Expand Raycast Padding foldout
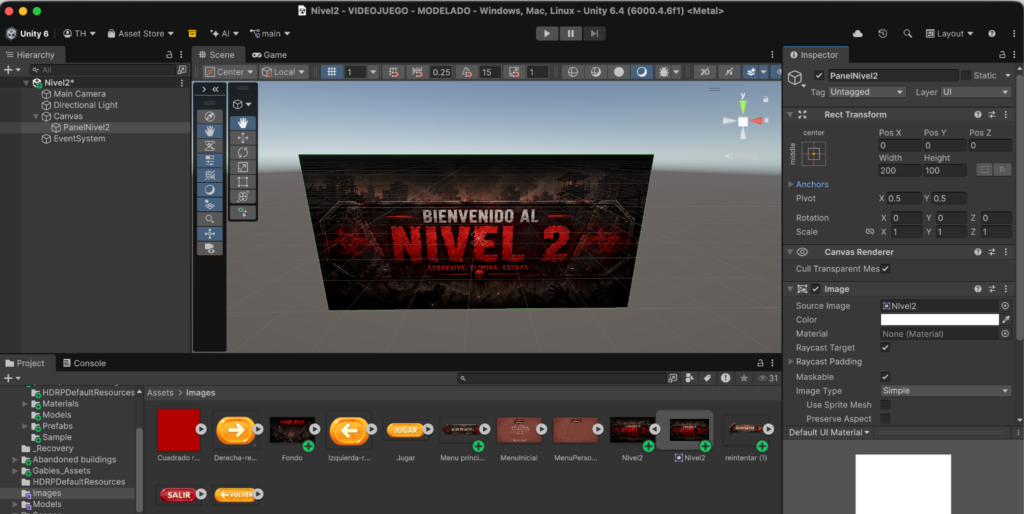Viewport: 1024px width, 514px height. (791, 361)
